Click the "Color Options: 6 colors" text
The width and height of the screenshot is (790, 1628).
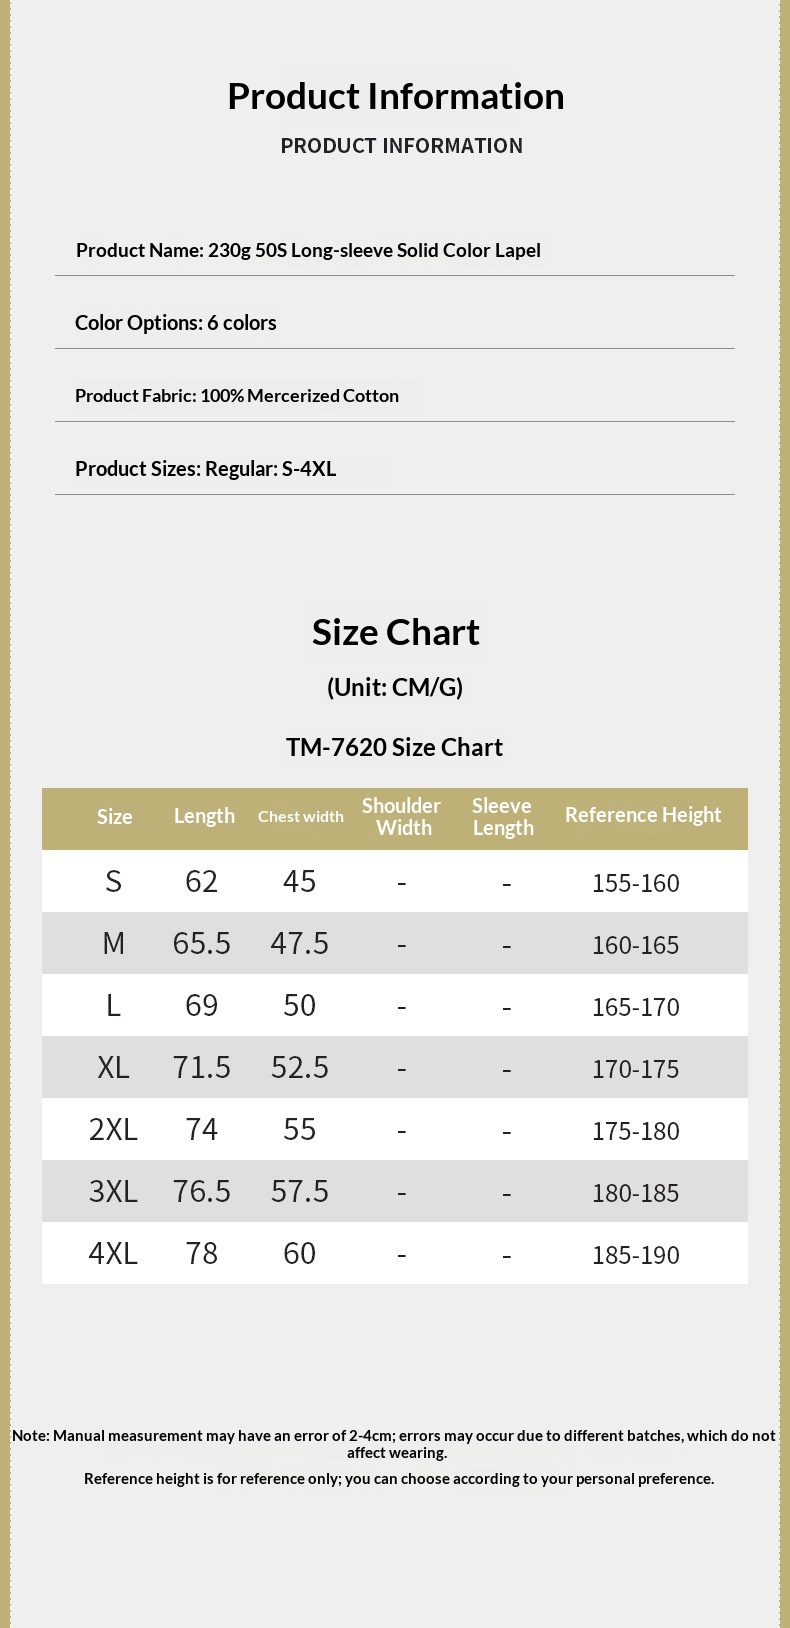[176, 323]
